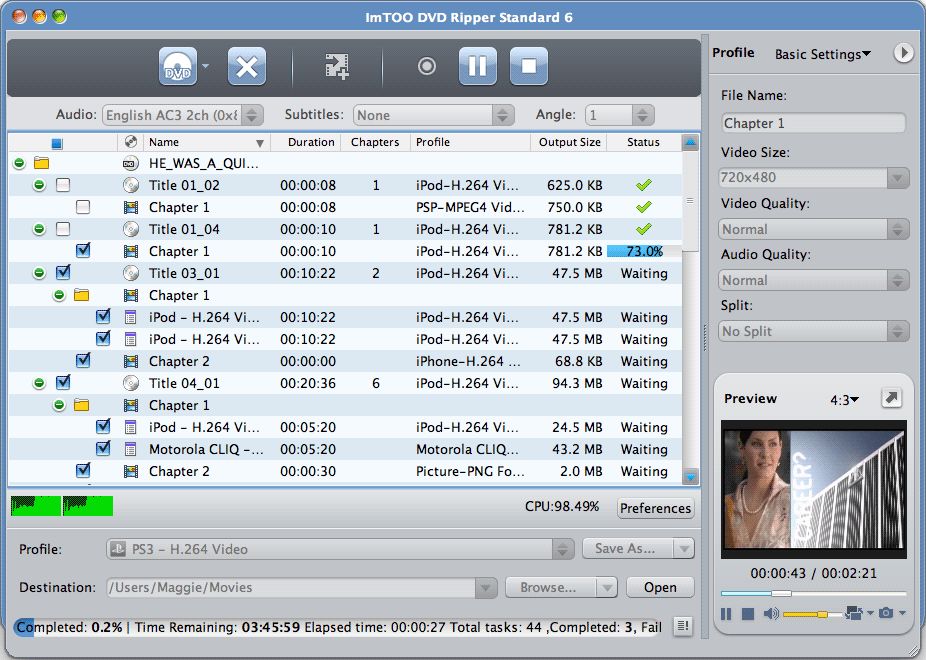Click the 73.0% progress bar

pos(644,251)
